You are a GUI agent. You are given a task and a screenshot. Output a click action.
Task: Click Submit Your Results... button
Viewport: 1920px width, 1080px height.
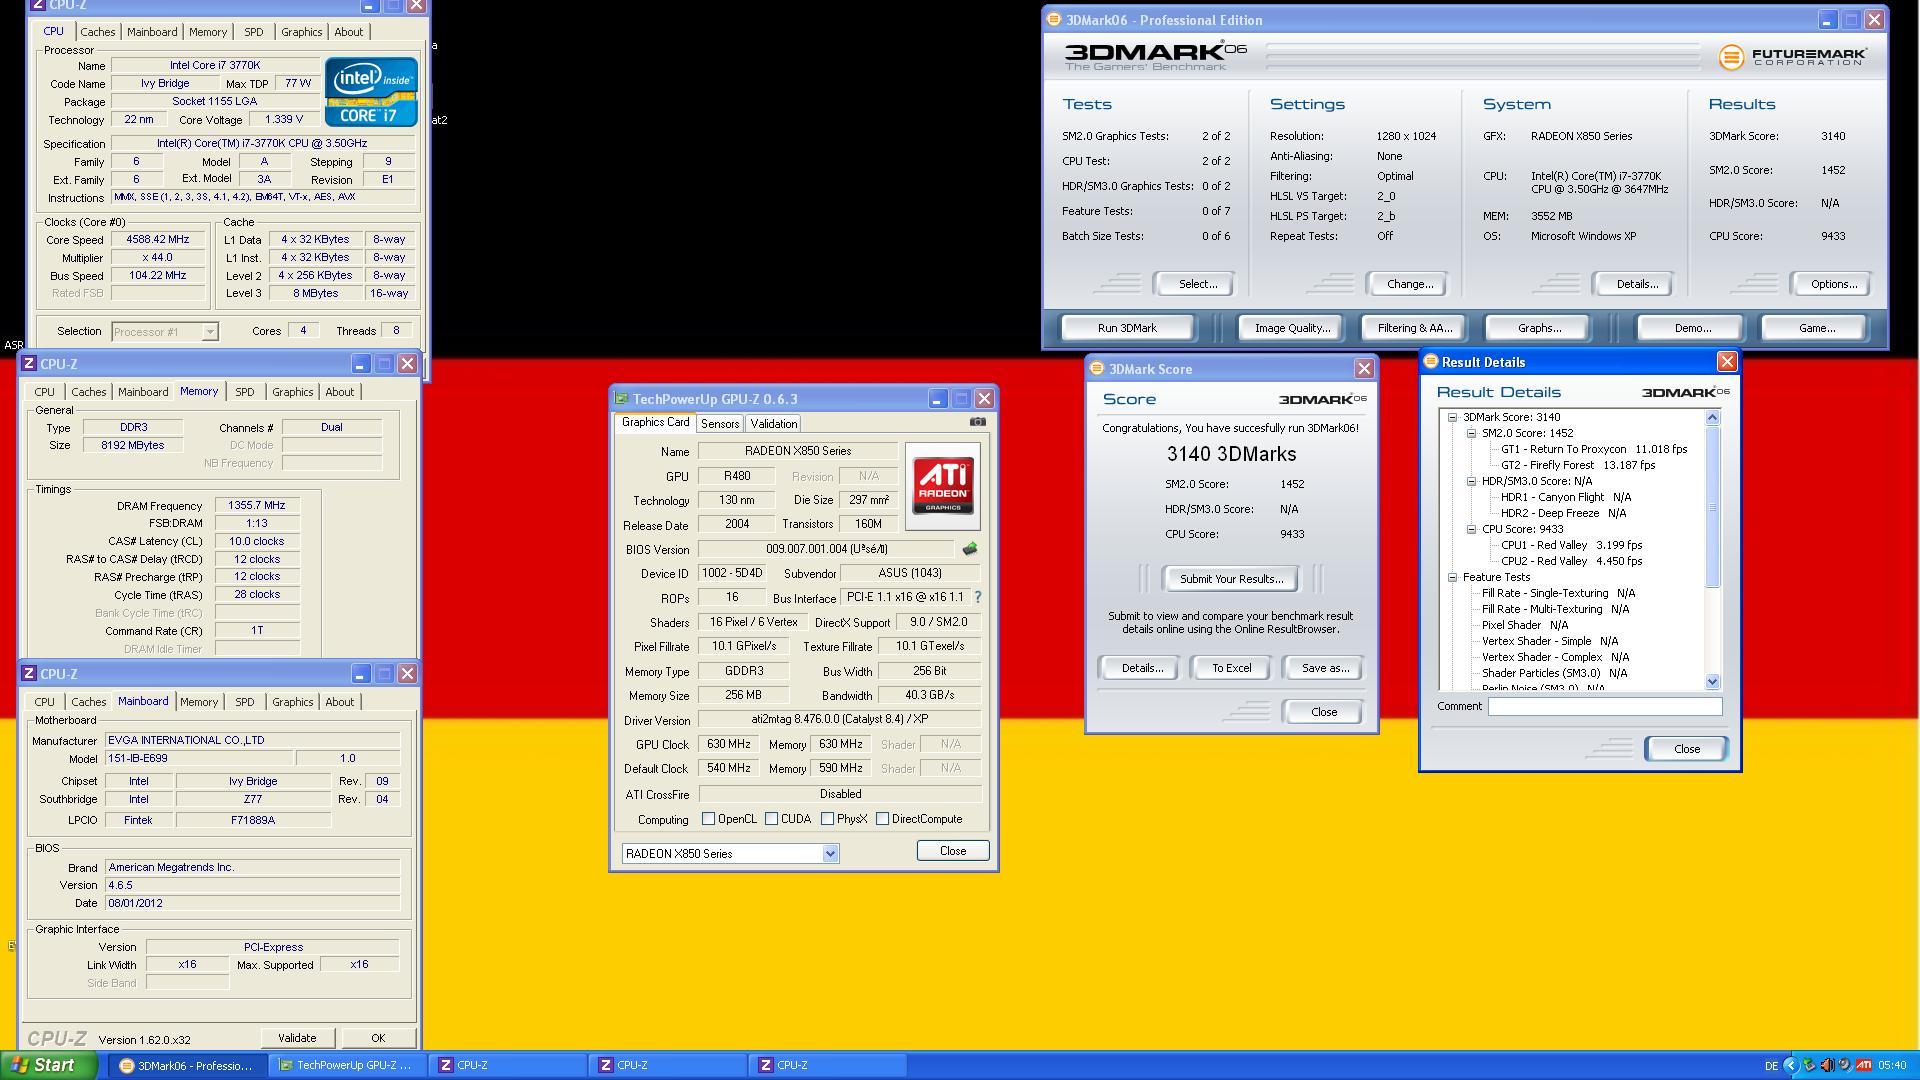coord(1231,579)
